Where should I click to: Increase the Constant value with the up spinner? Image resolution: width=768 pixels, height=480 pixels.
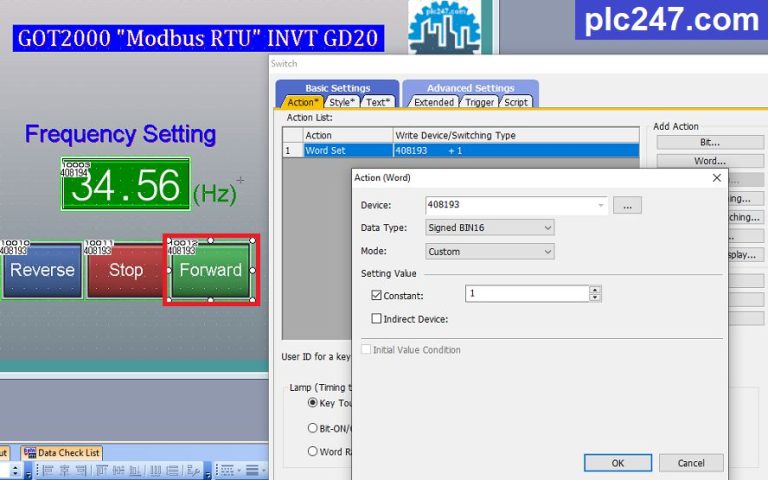click(595, 290)
